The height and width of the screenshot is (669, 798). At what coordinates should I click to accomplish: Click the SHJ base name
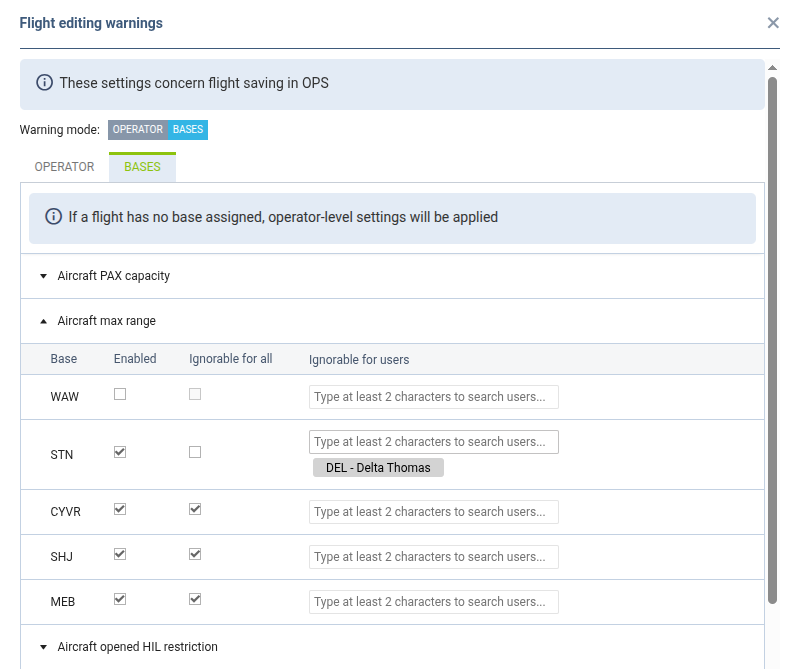coord(62,557)
